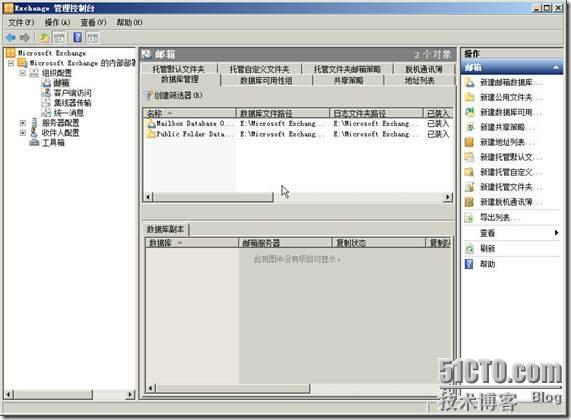Switch to the 共享策略 tab
Screen dimensions: 571x420
tap(348, 81)
